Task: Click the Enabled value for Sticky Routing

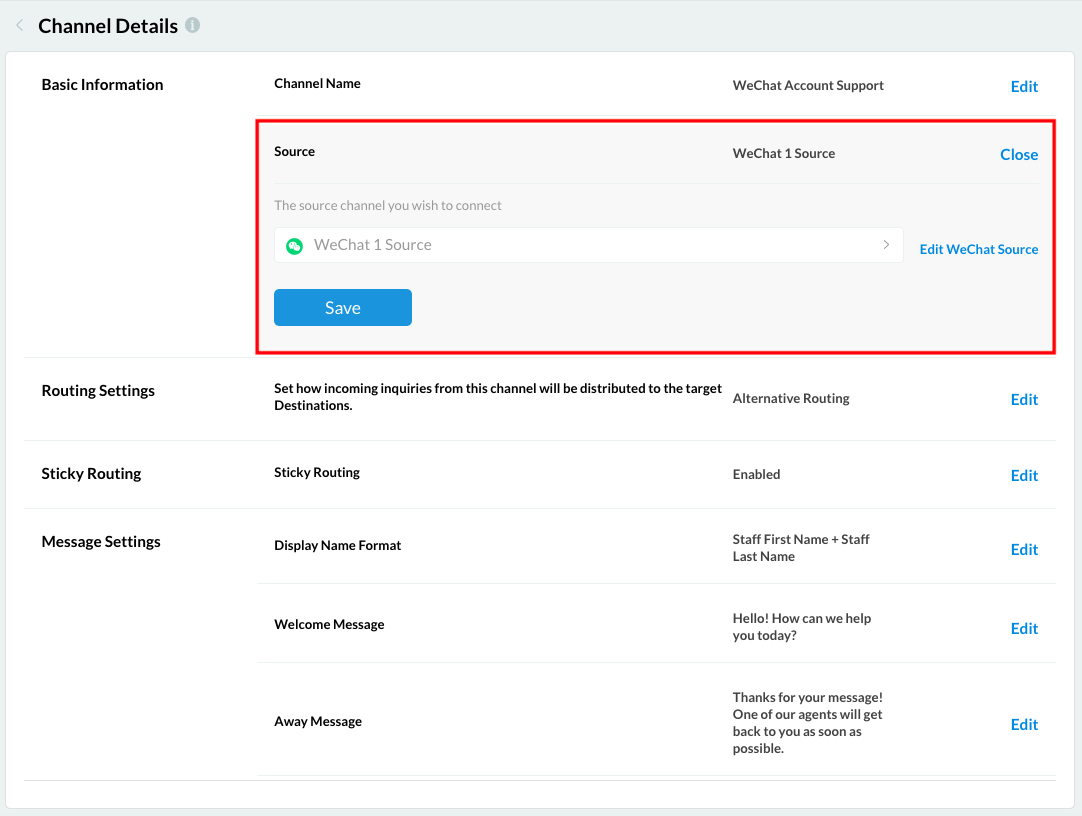Action: 756,475
